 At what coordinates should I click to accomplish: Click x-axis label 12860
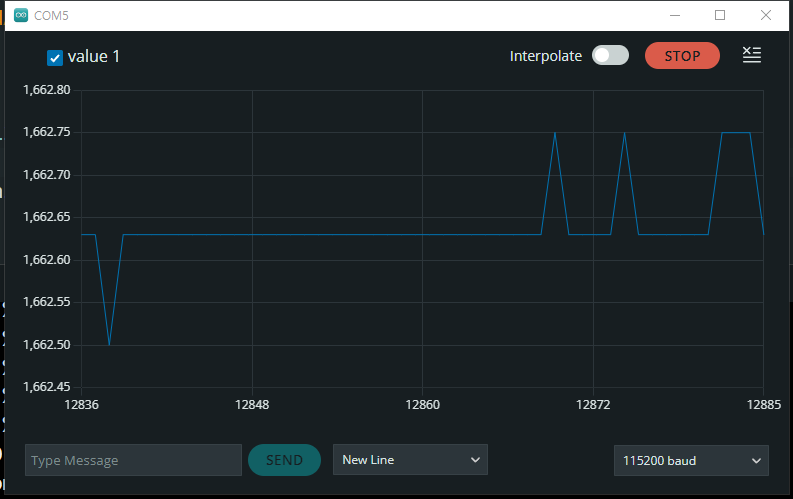click(x=422, y=404)
